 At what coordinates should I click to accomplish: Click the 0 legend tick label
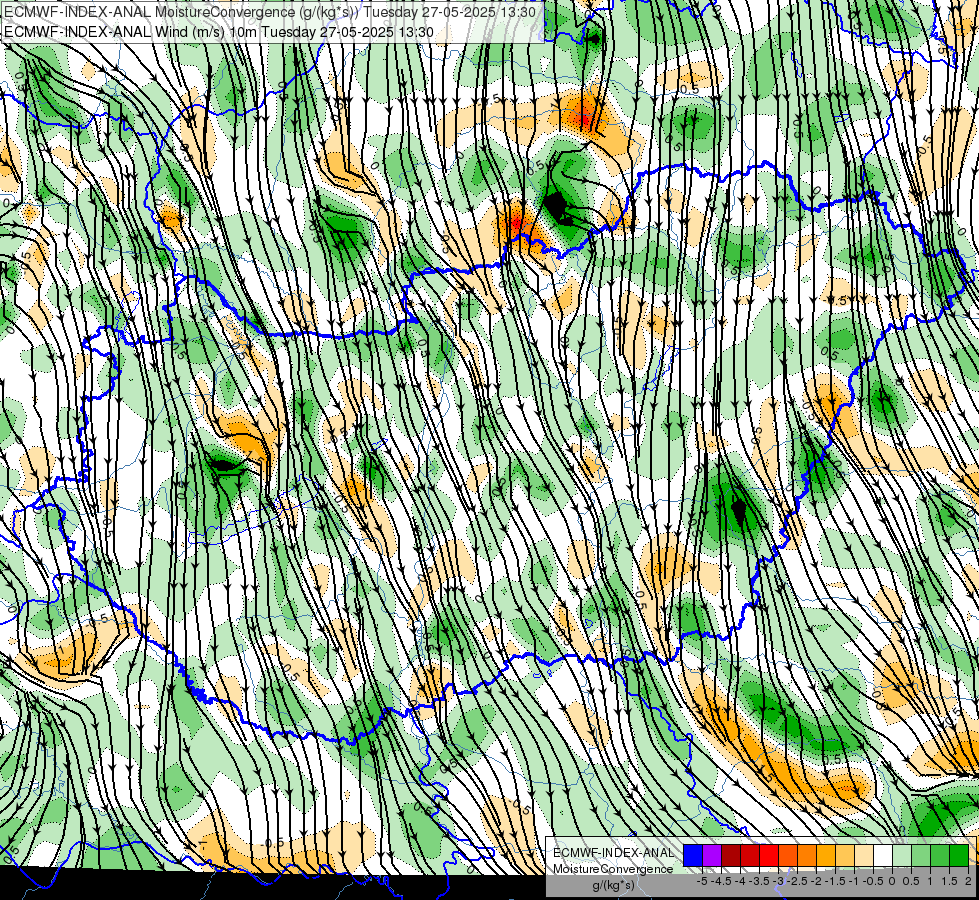(892, 881)
